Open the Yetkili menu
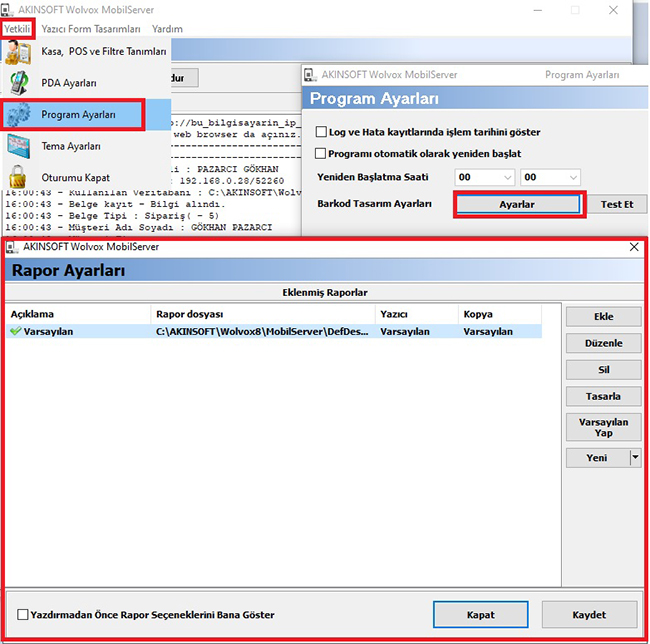This screenshot has width=650, height=644. 17,29
